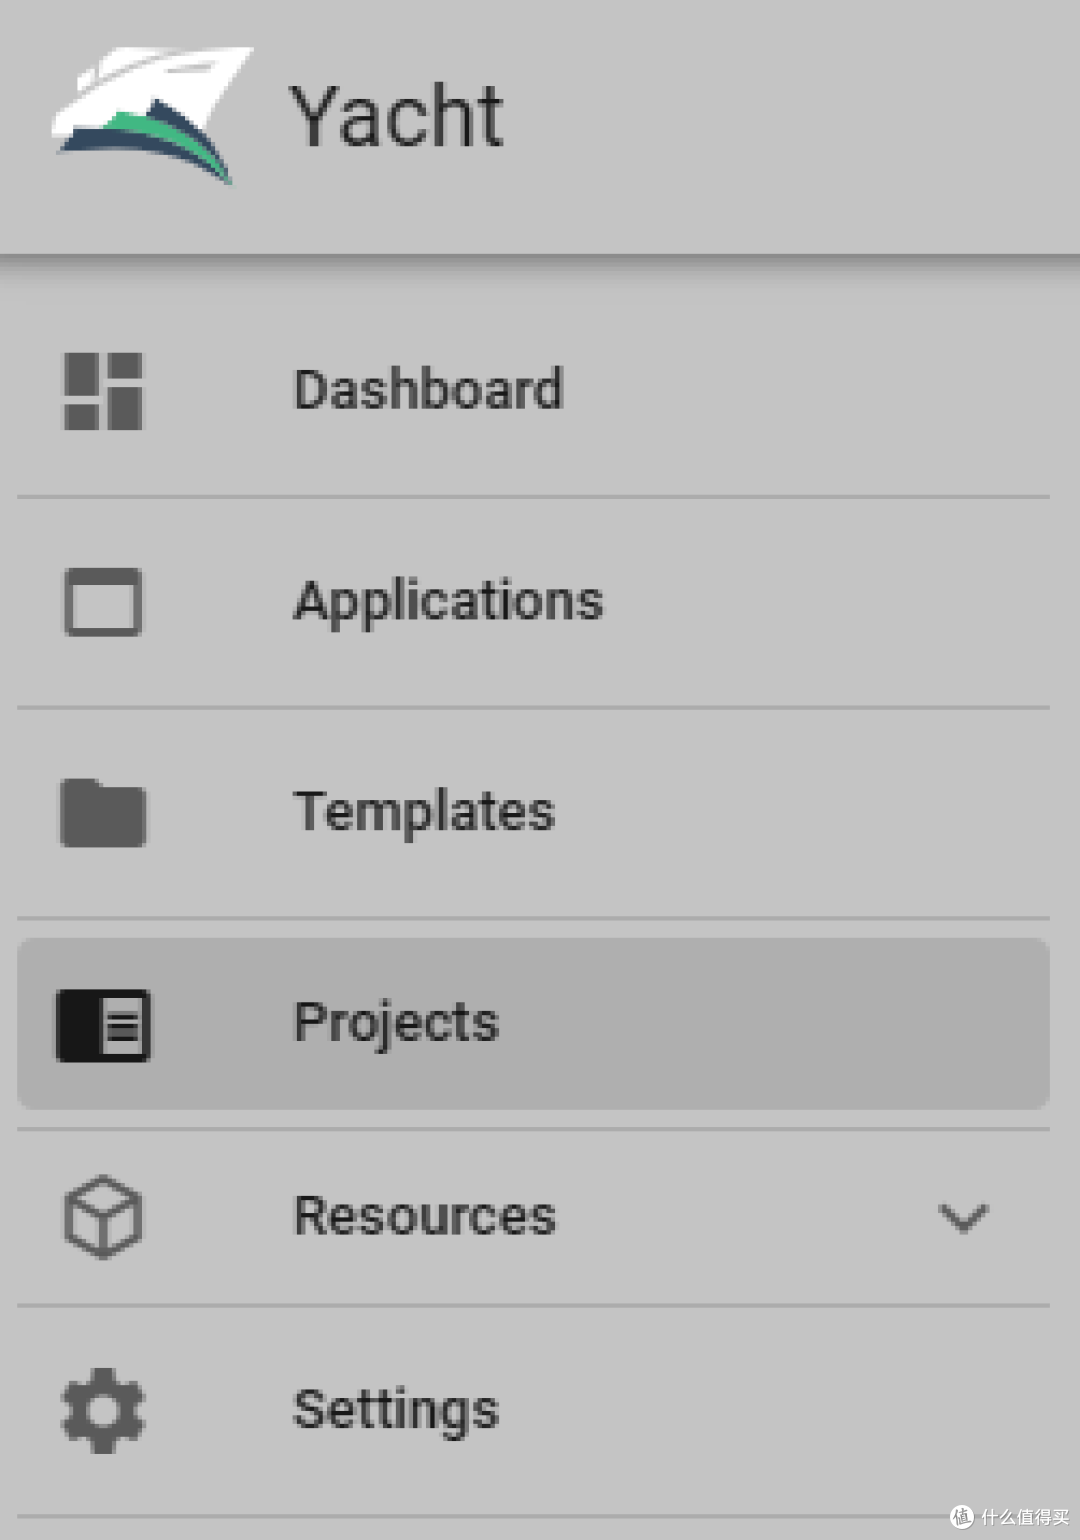This screenshot has height=1540, width=1080.
Task: Go to the Applications text label
Action: 448,602
